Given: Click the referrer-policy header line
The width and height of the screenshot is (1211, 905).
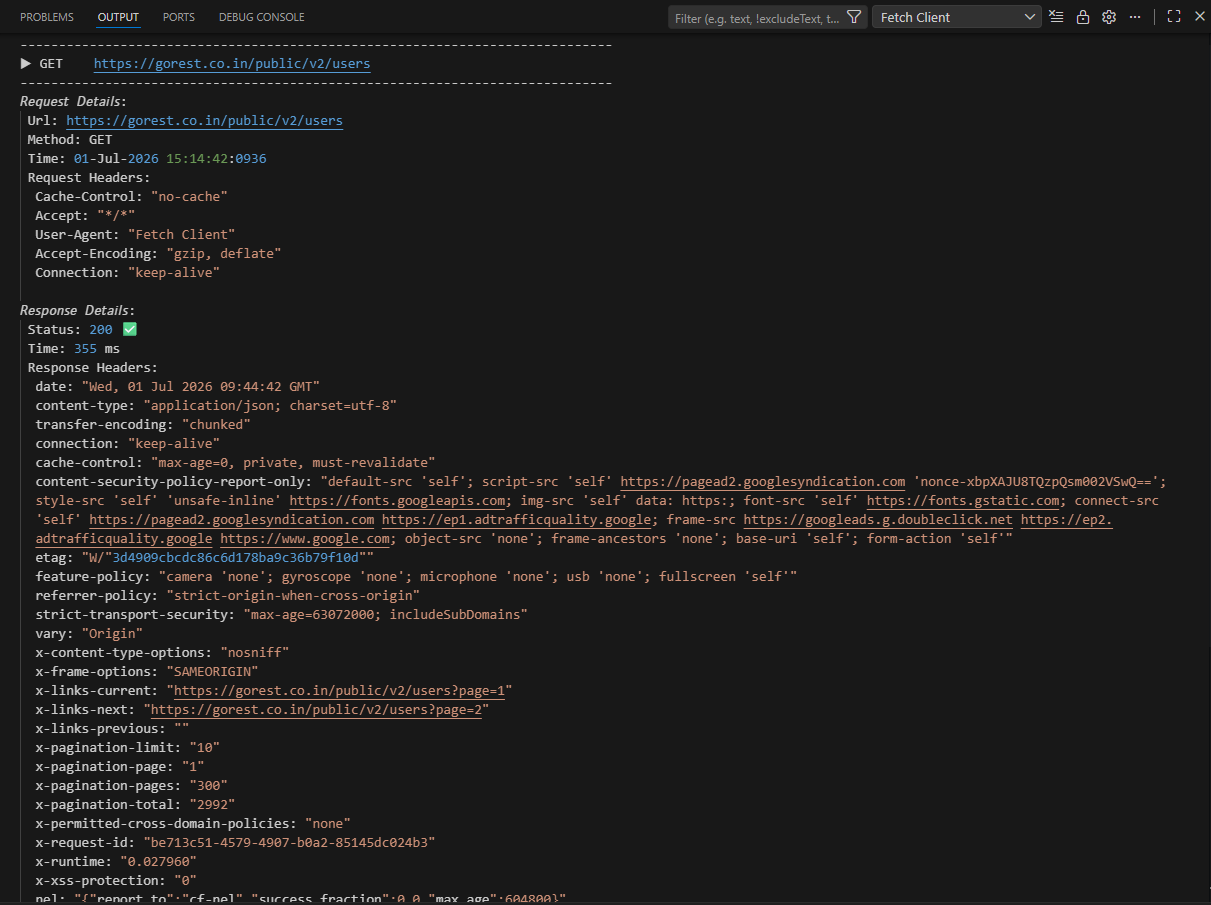Looking at the screenshot, I should coord(227,596).
